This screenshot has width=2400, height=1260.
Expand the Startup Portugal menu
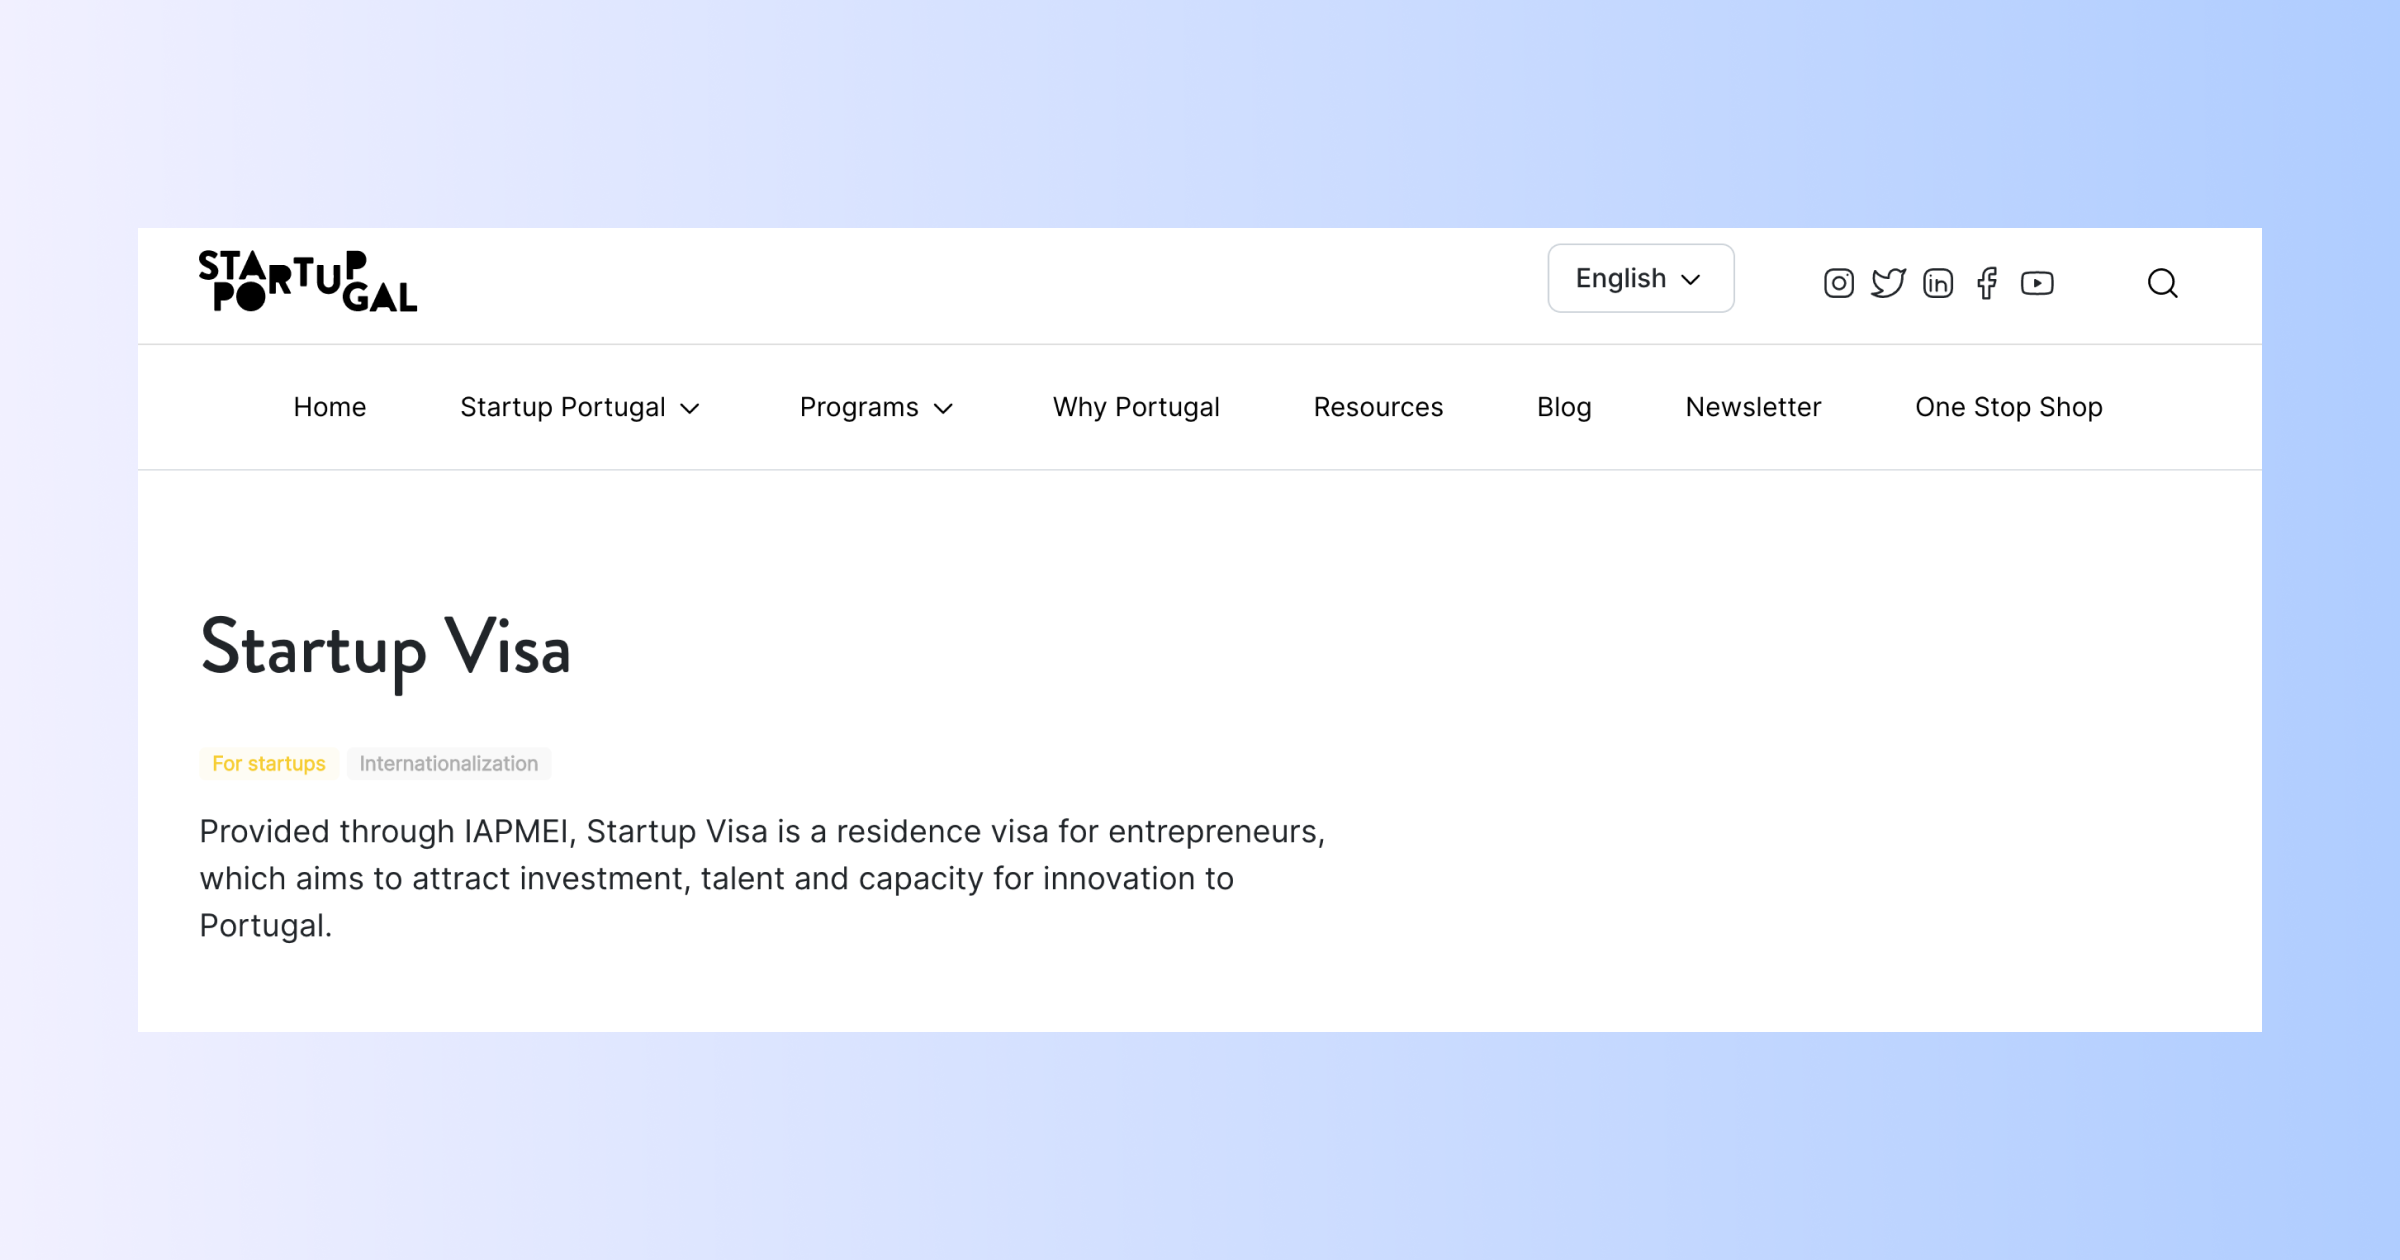coord(580,407)
